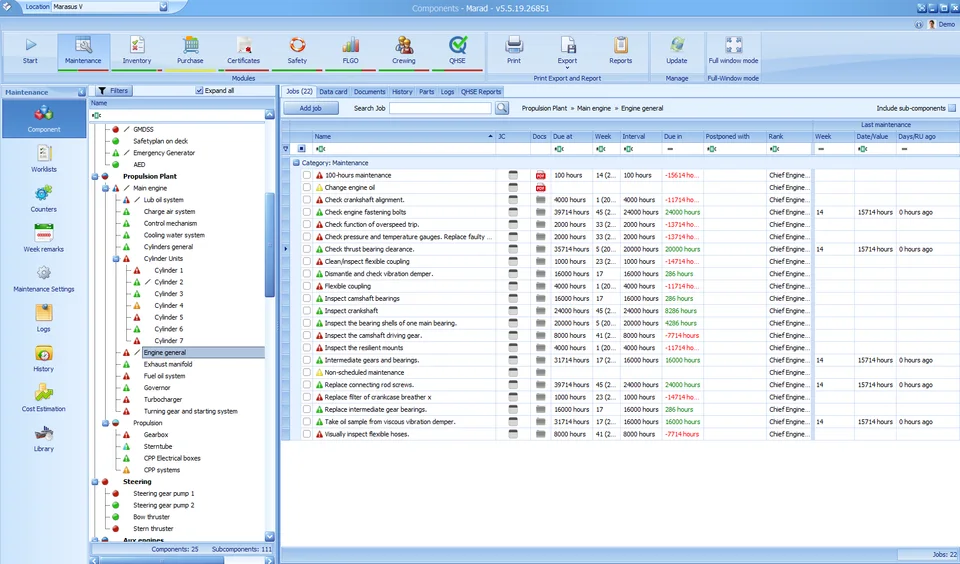Screen dimensions: 960x564
Task: Click the Search Job input field
Action: pyautogui.click(x=440, y=108)
